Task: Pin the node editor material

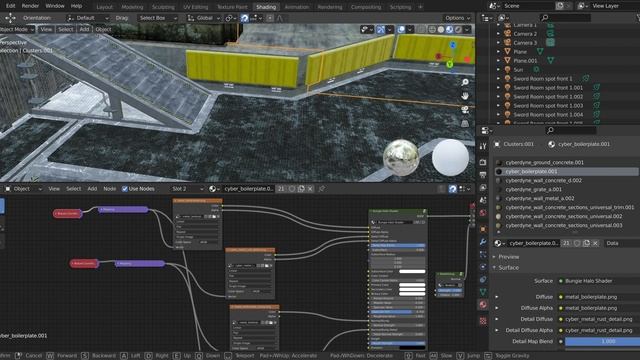Action: (322, 189)
